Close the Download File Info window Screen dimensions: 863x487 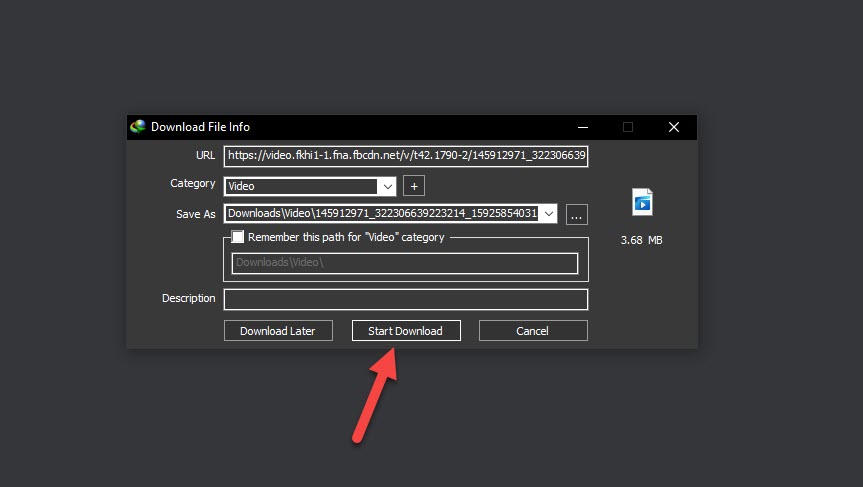[x=674, y=127]
